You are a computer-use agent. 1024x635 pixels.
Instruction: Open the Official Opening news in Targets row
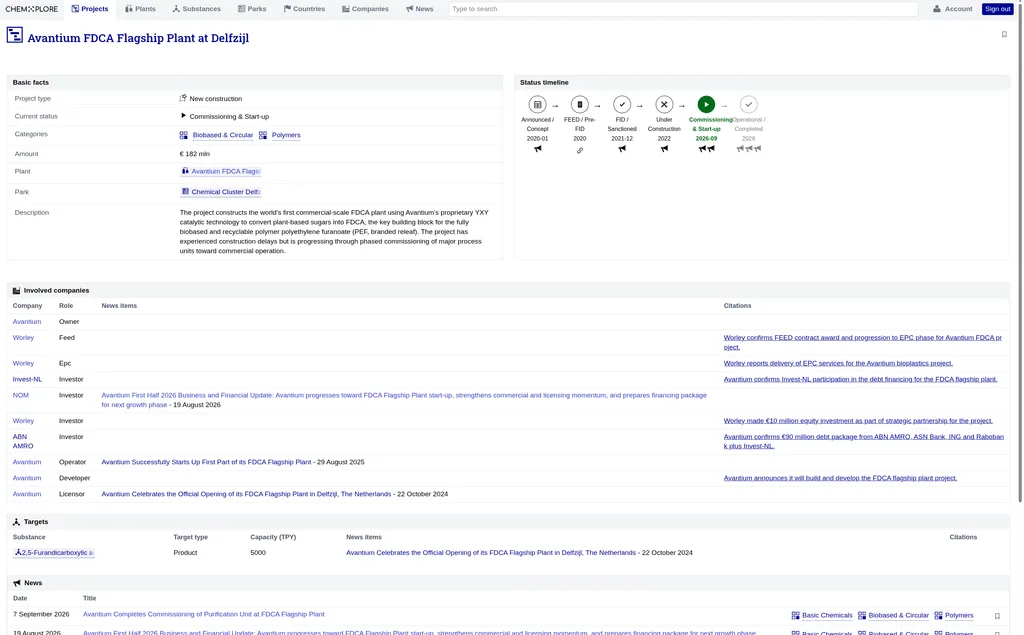coord(491,553)
